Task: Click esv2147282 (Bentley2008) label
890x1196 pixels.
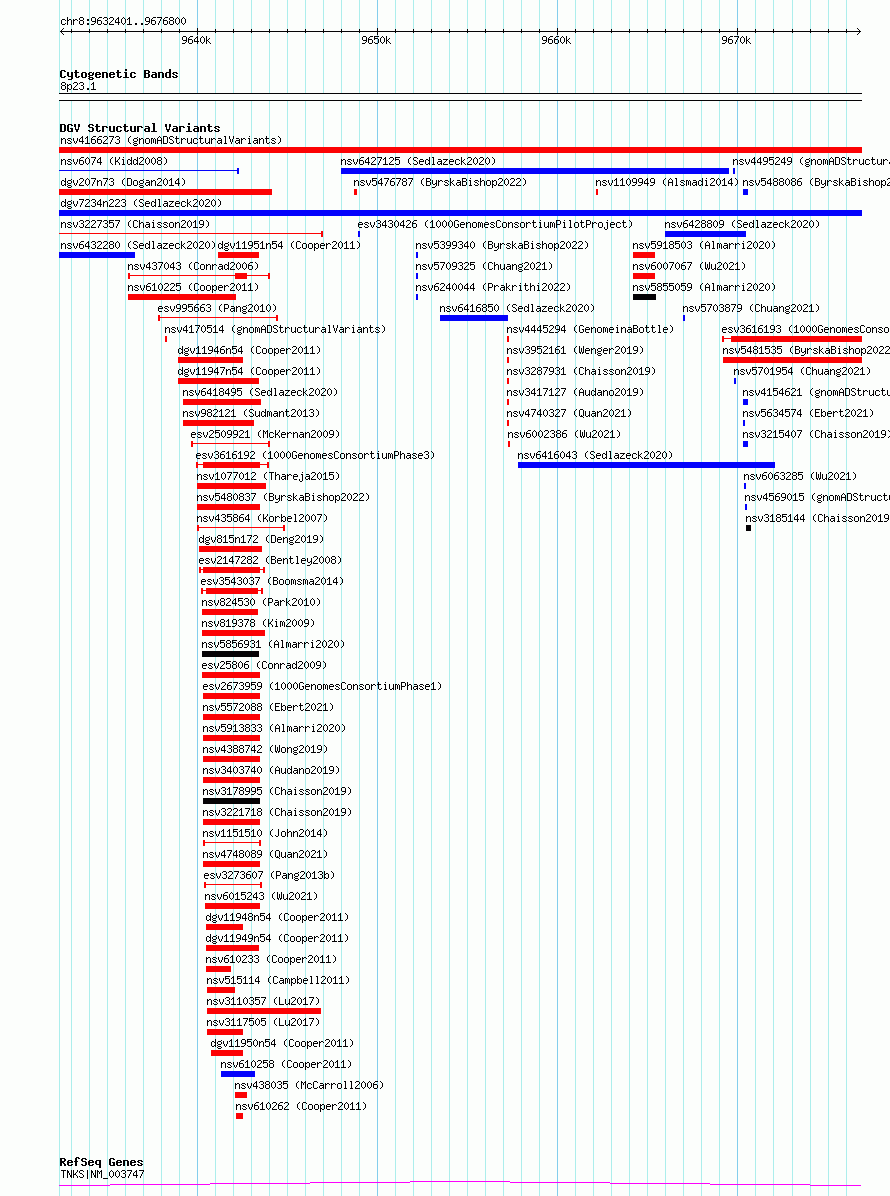Action: pos(270,561)
